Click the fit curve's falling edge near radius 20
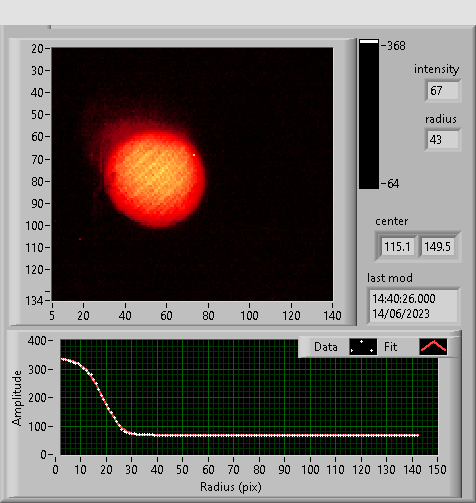Screen dimensions: 476x503 (107, 403)
